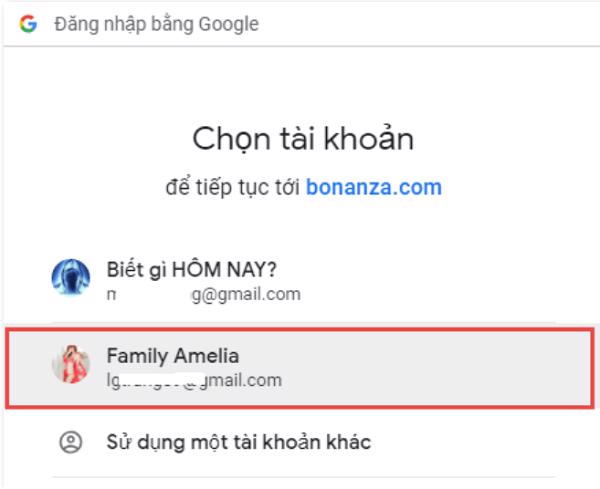Click the "Chọn tài khoản" heading
The height and width of the screenshot is (489, 600).
(300, 138)
